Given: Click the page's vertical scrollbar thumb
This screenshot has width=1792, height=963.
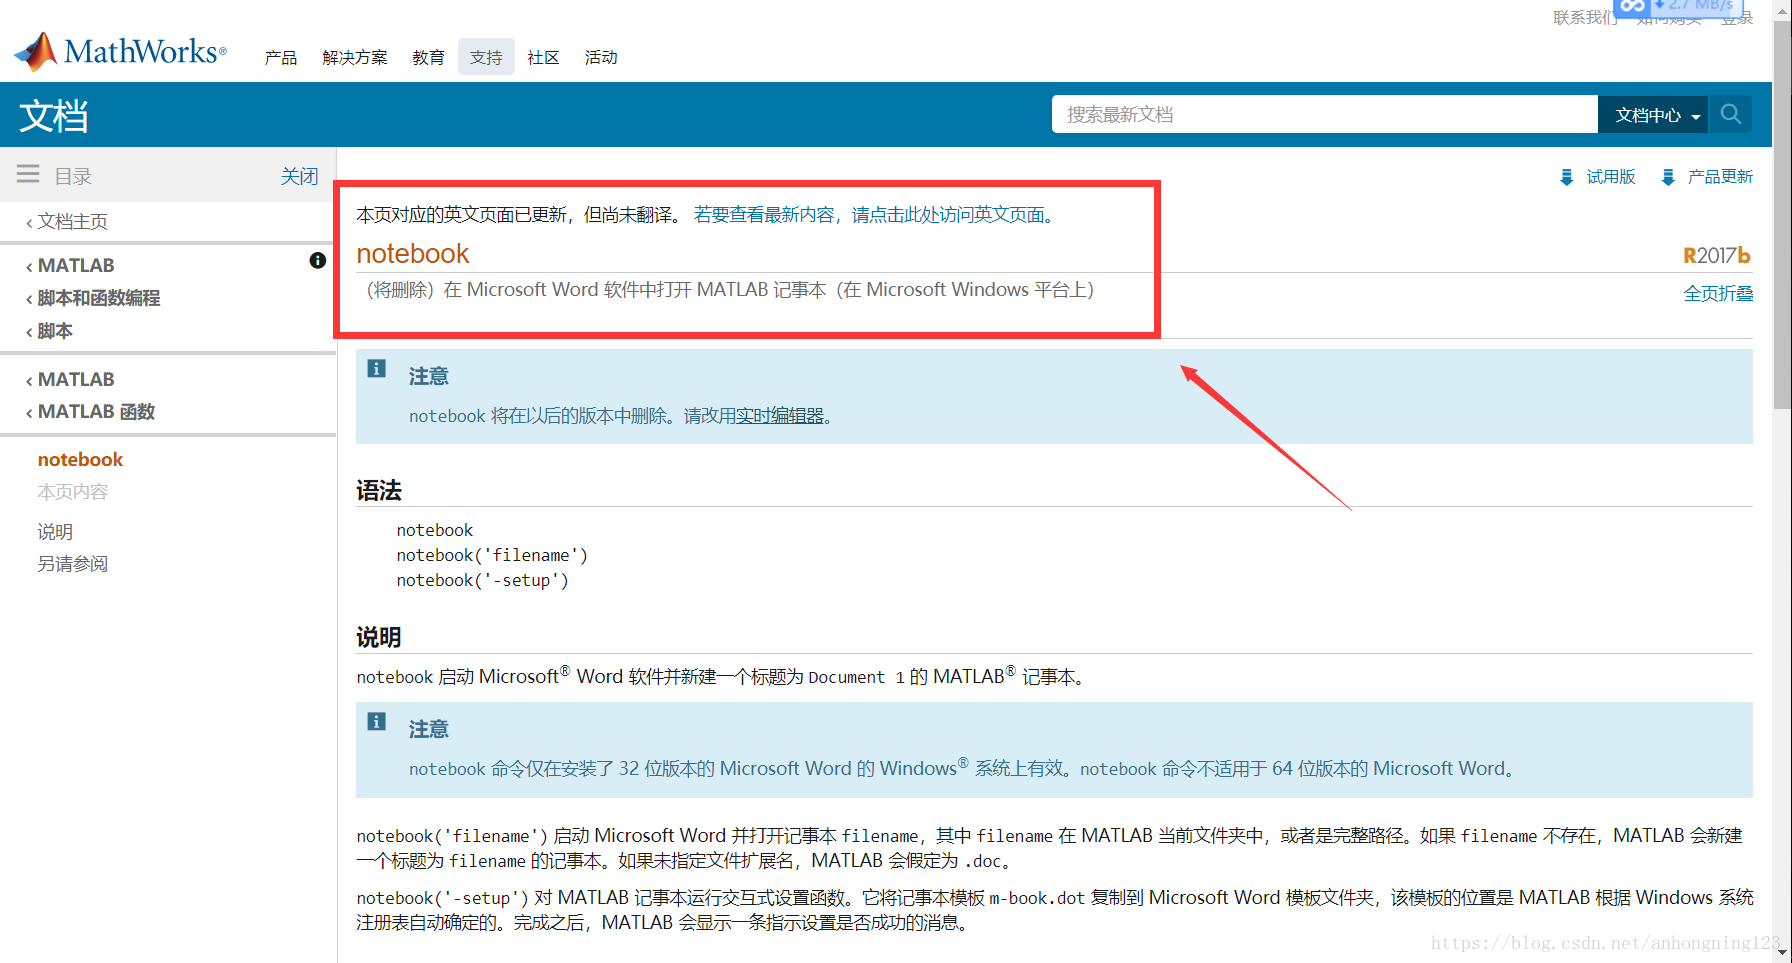Looking at the screenshot, I should pyautogui.click(x=1781, y=210).
